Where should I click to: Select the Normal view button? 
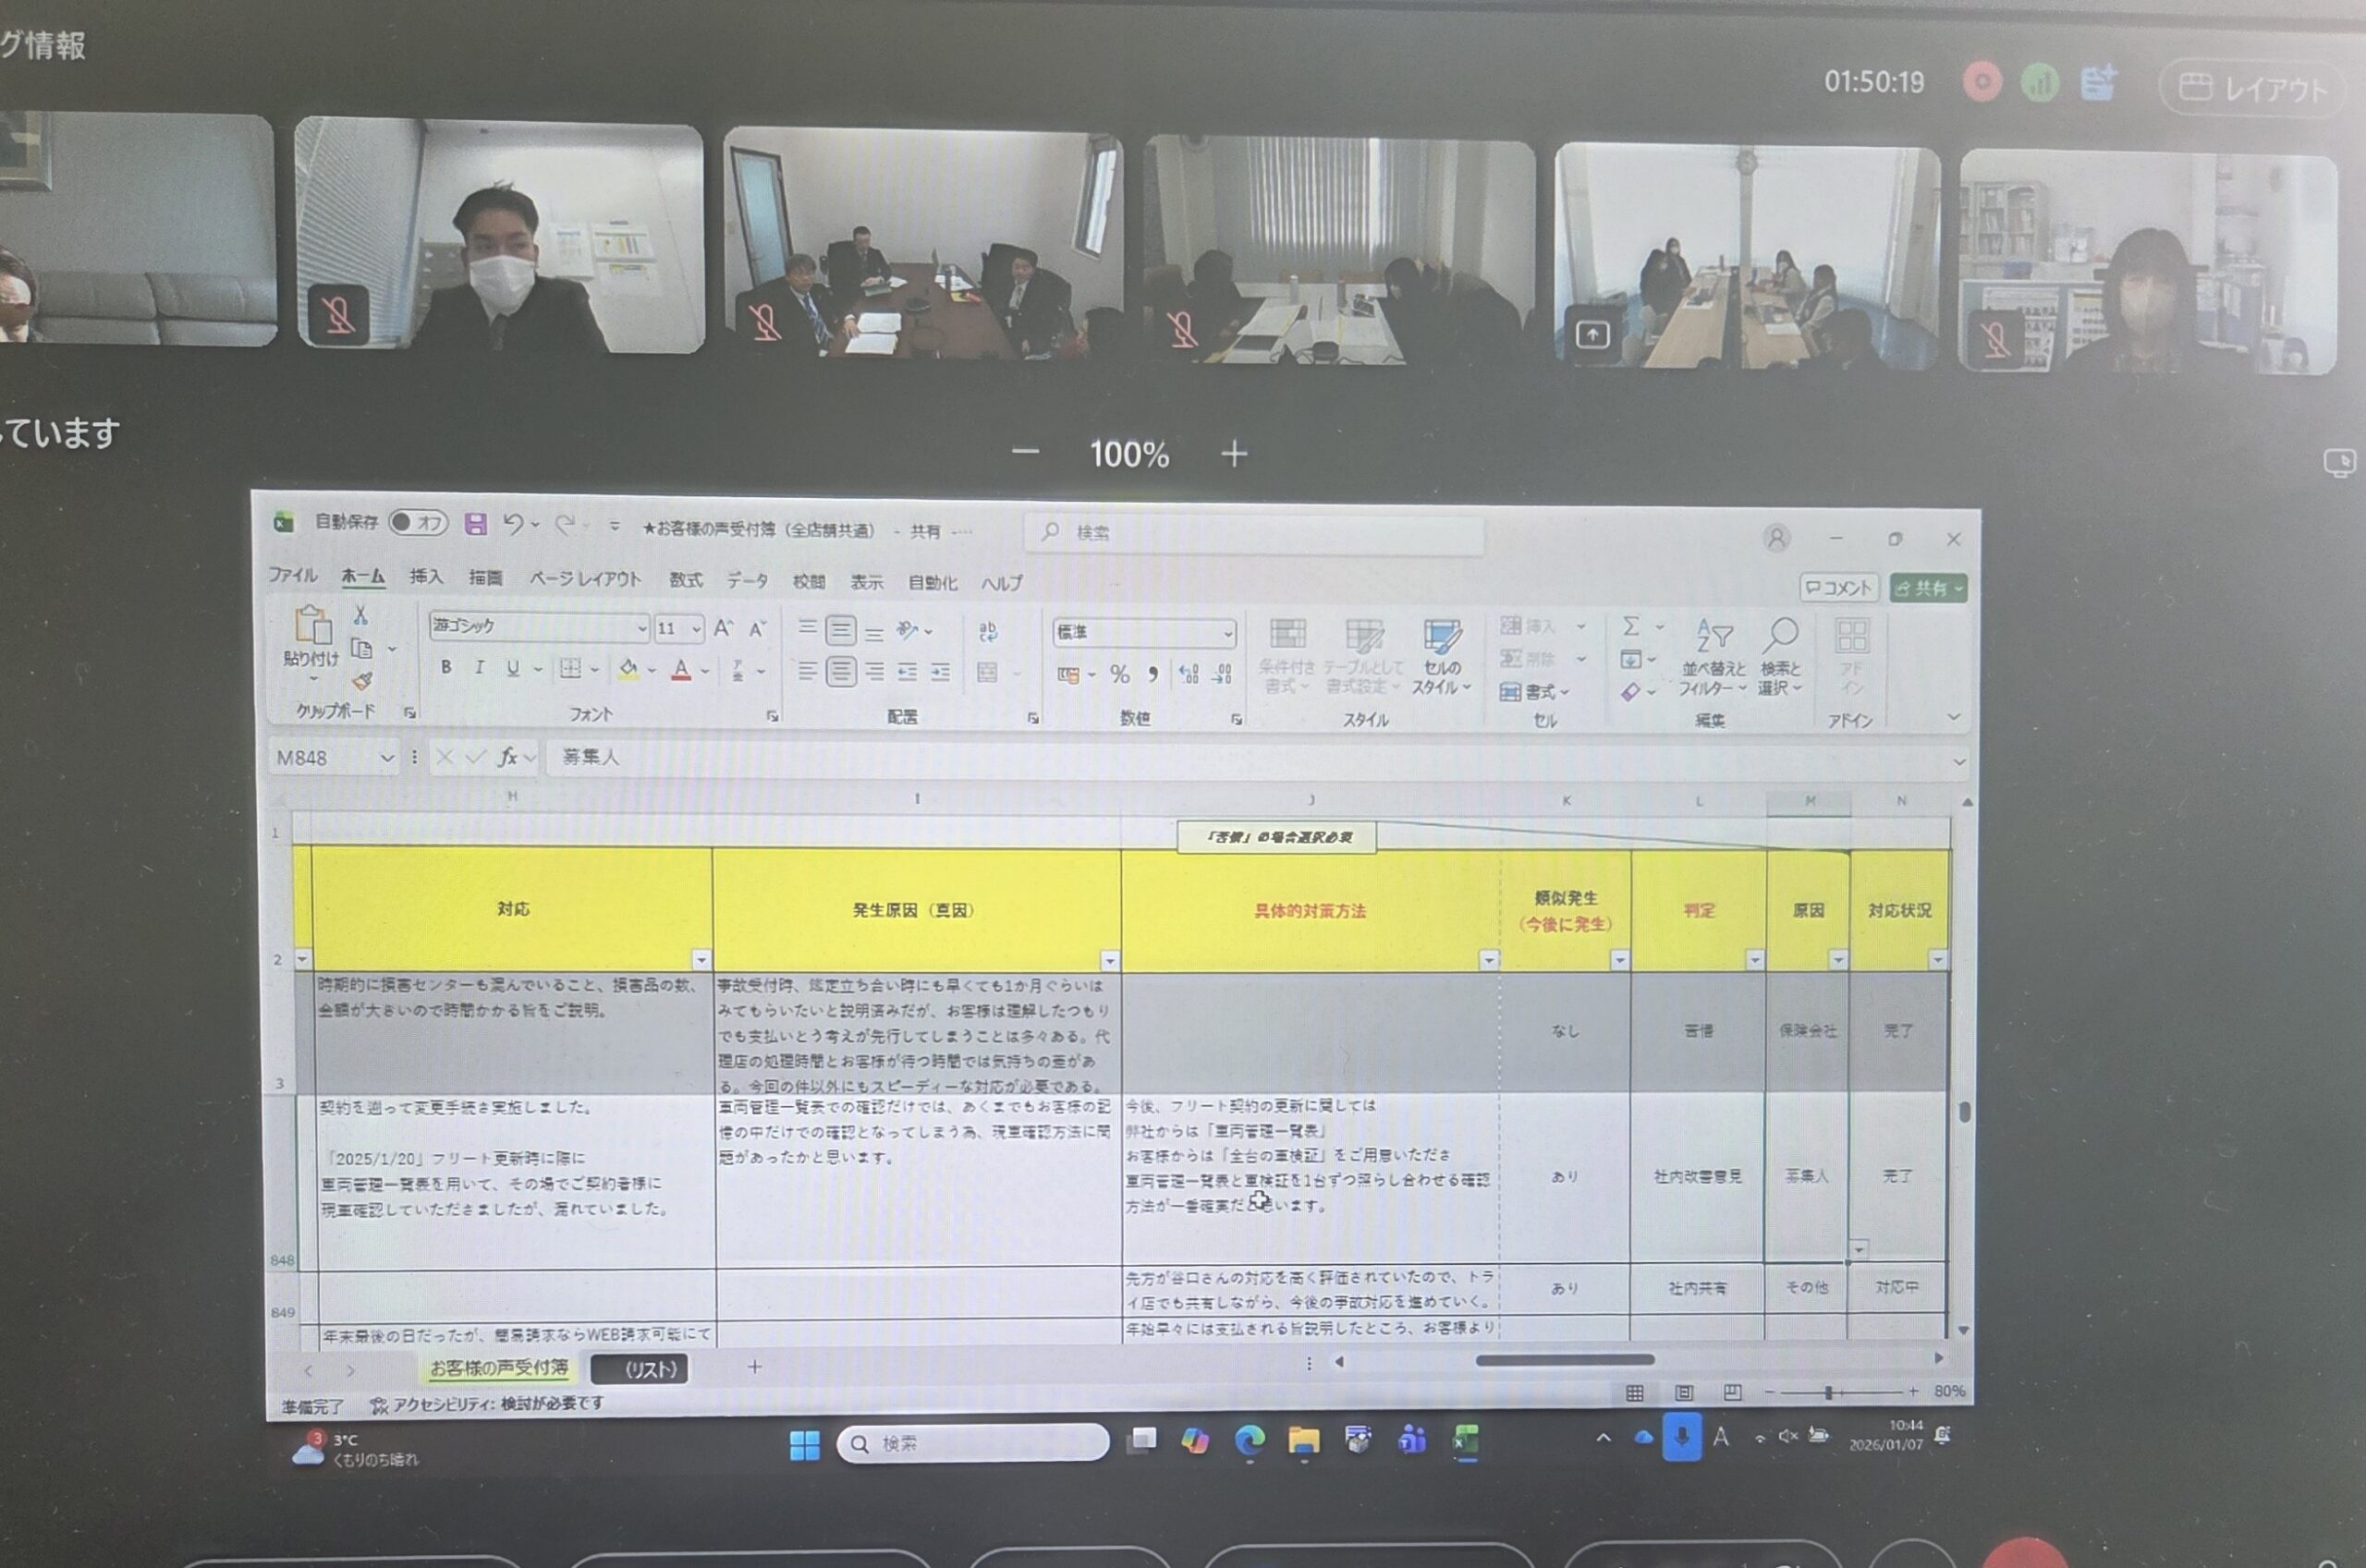point(1635,1392)
